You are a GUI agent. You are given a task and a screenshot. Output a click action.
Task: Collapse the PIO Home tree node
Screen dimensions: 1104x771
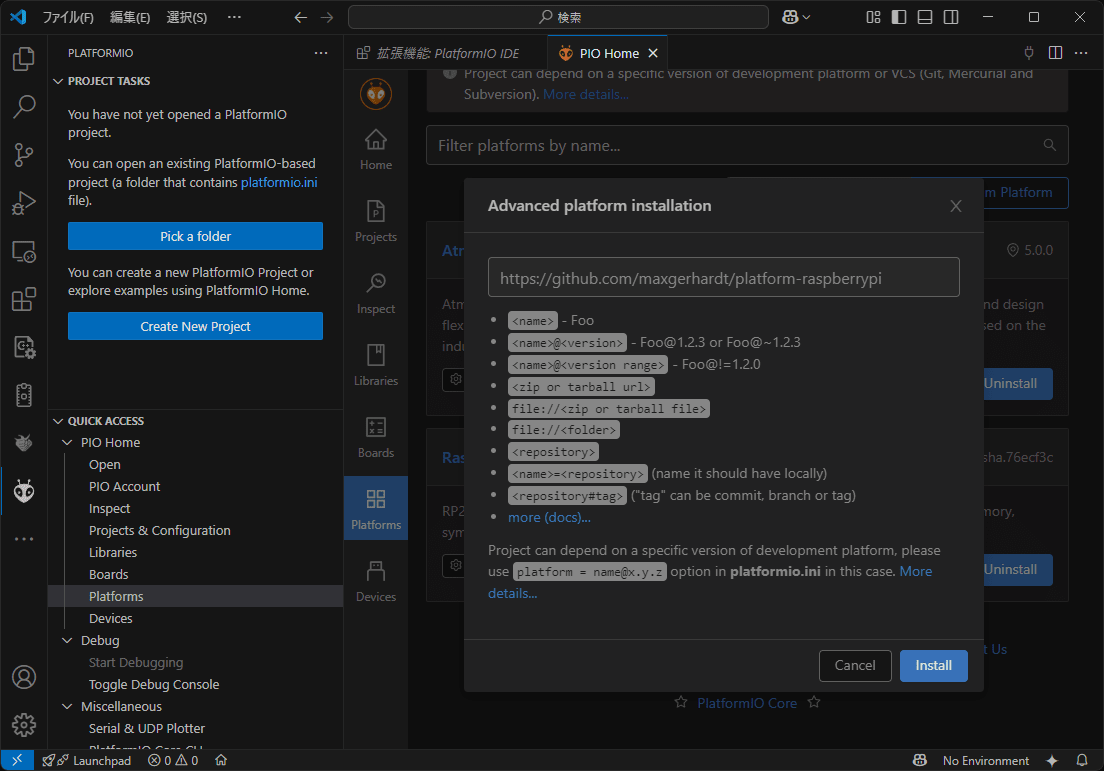pos(68,442)
